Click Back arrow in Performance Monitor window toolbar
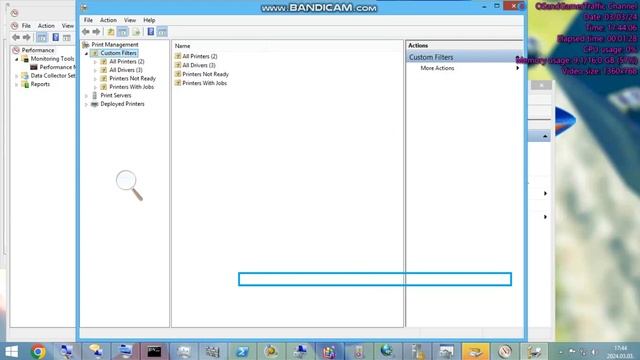640x360 pixels. 16,38
